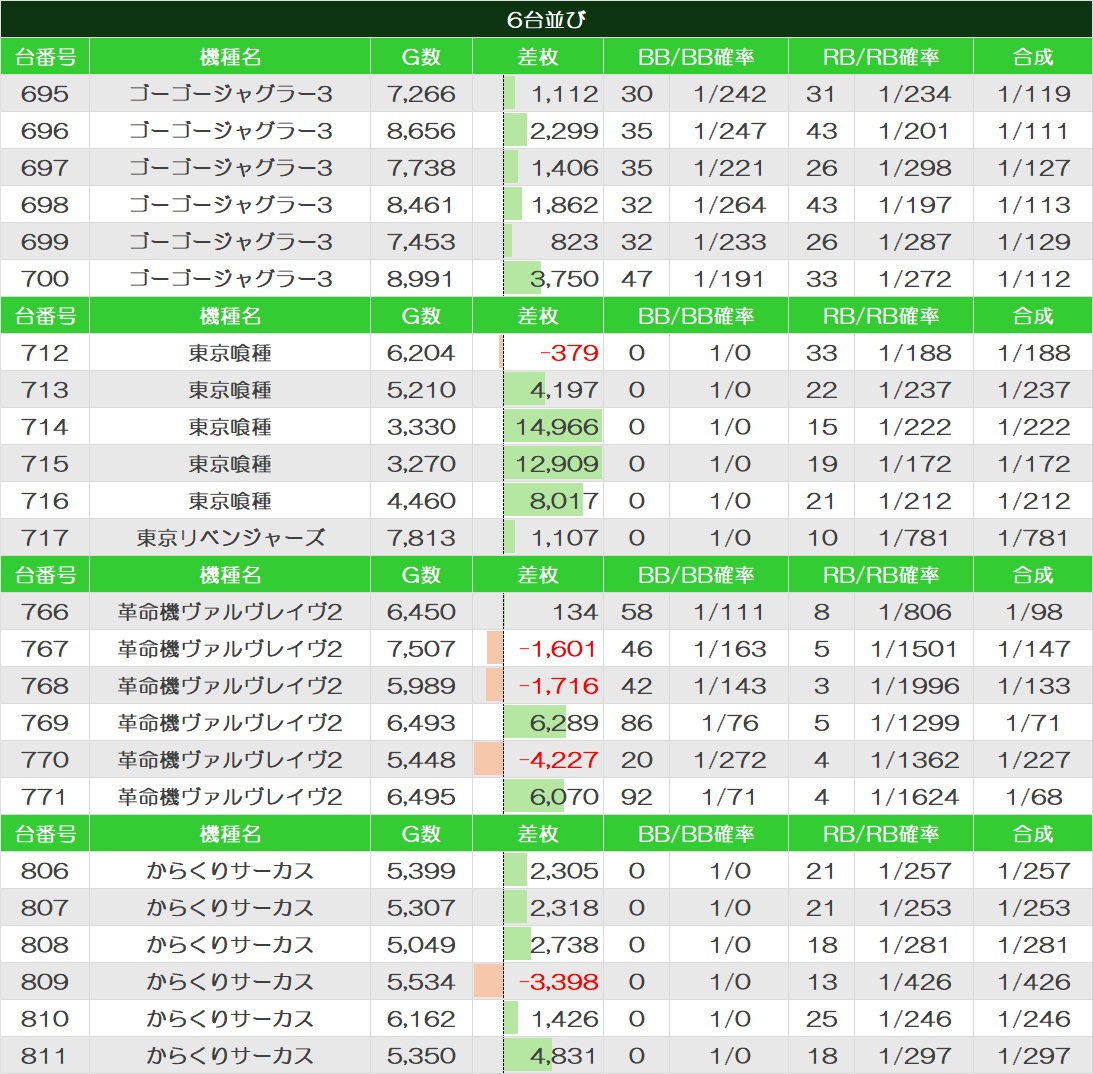Click G数 value 7,453

(x=421, y=241)
